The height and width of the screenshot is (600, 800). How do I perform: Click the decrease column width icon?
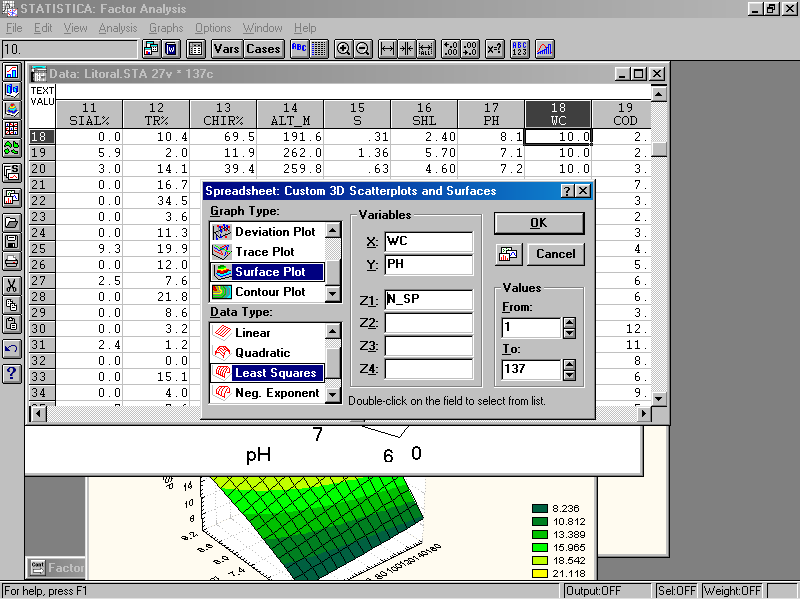[x=407, y=49]
